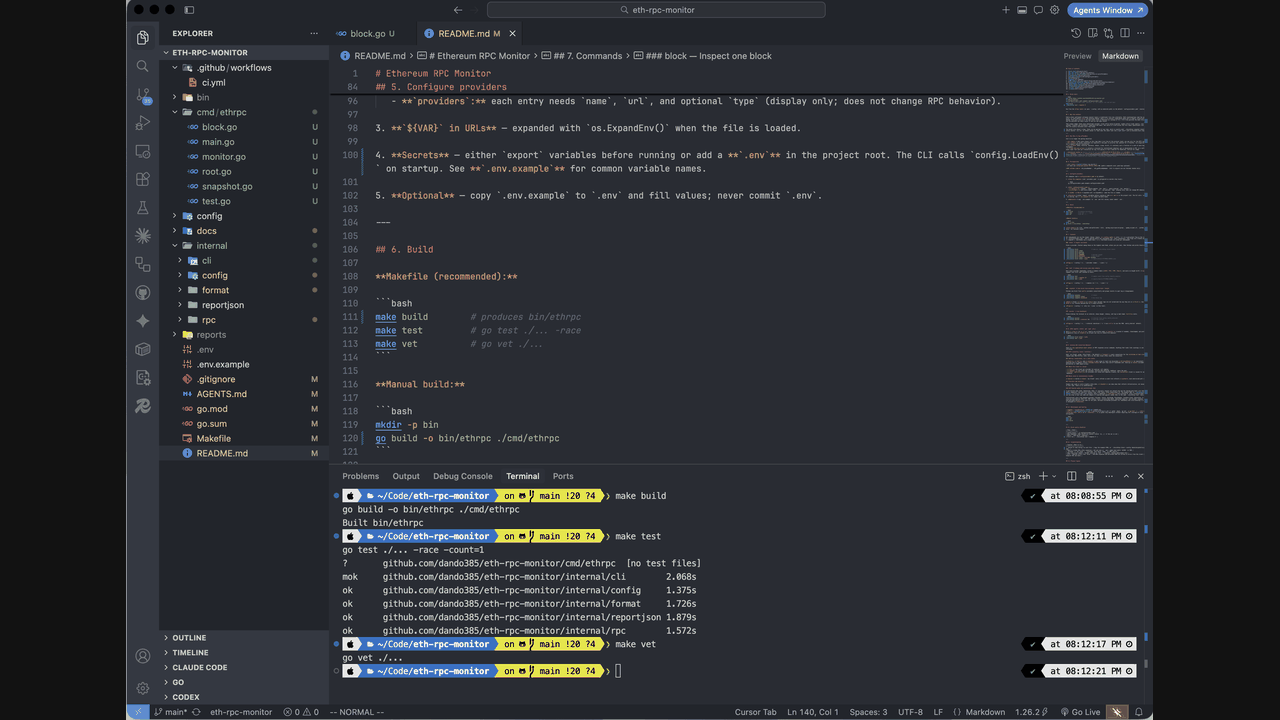
Task: Click the editor minimap scroll area
Action: 1104,260
